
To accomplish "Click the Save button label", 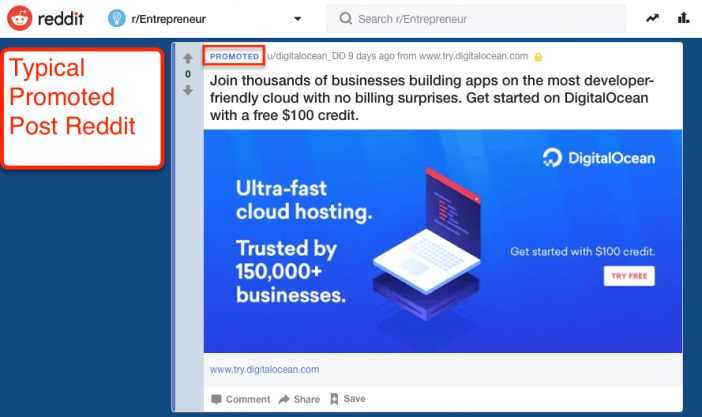I will click(354, 399).
